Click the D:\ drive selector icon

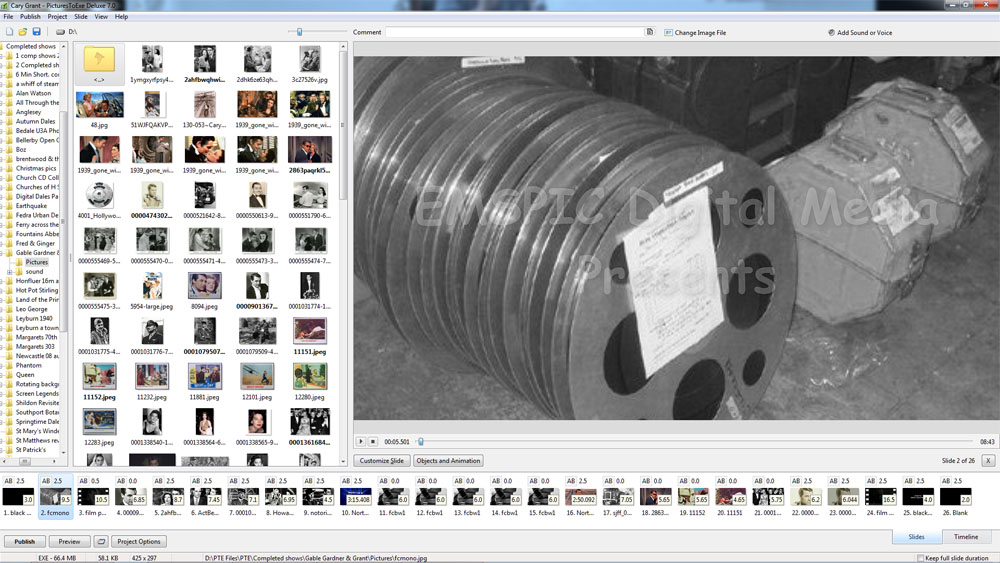60,31
